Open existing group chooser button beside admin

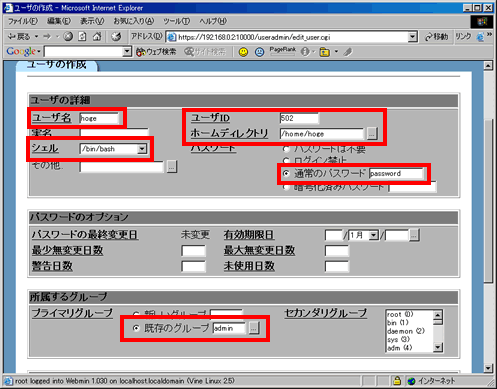(x=254, y=328)
